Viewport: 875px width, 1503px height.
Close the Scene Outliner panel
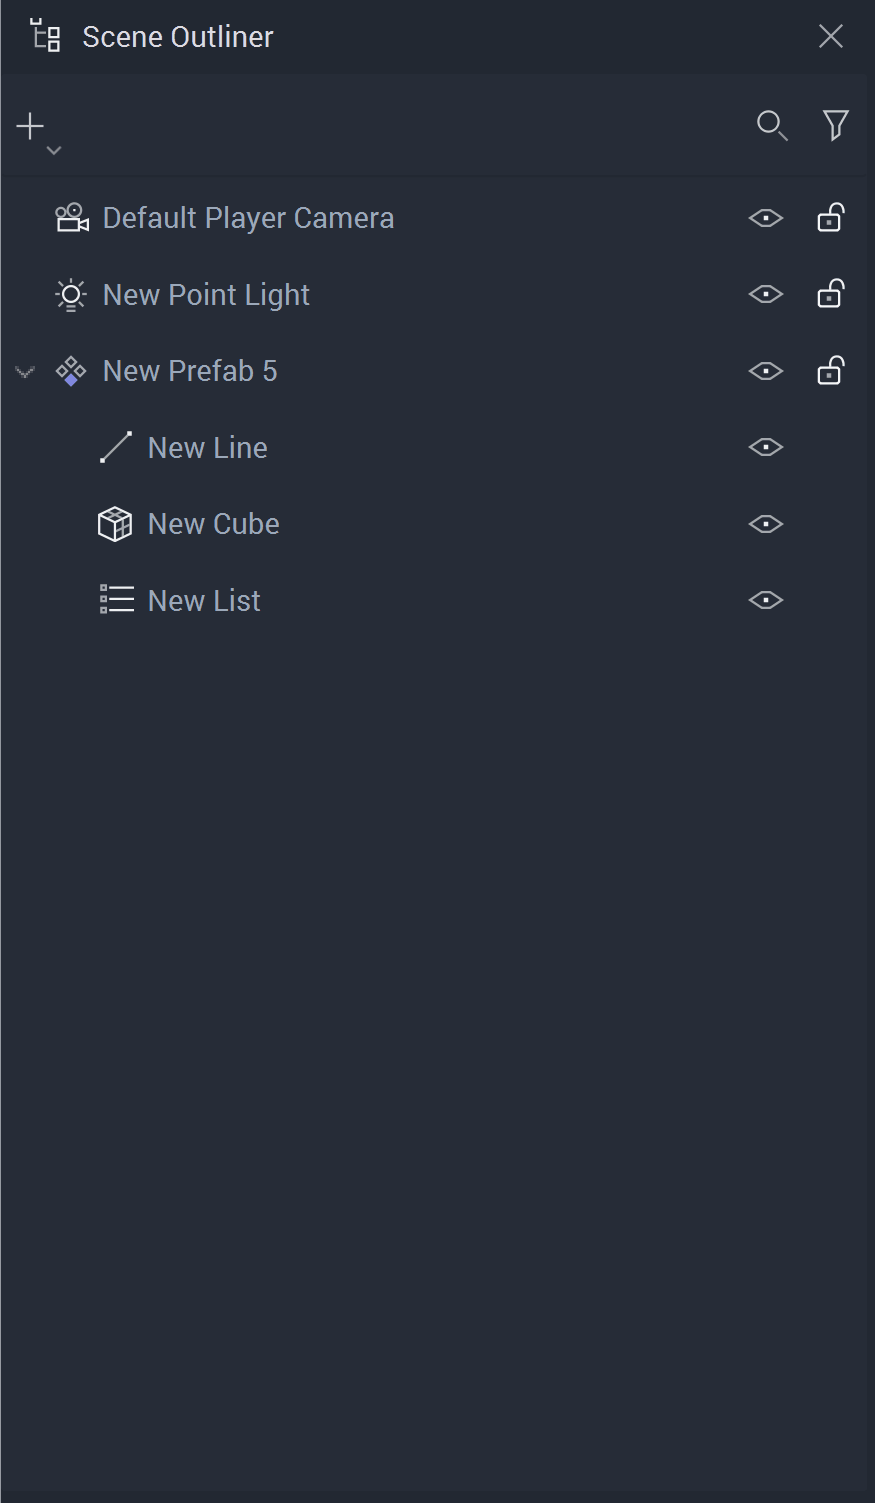[x=830, y=37]
